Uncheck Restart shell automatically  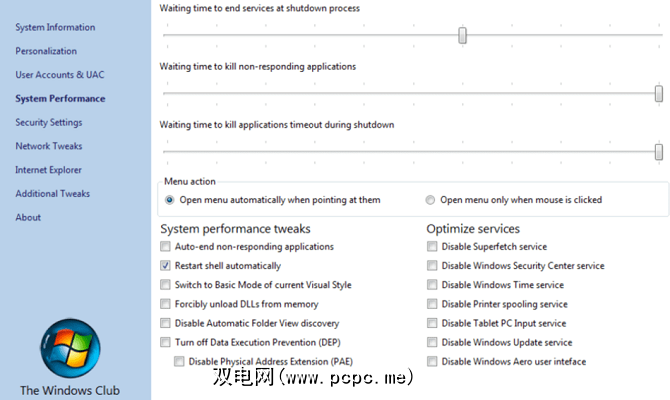tap(166, 266)
